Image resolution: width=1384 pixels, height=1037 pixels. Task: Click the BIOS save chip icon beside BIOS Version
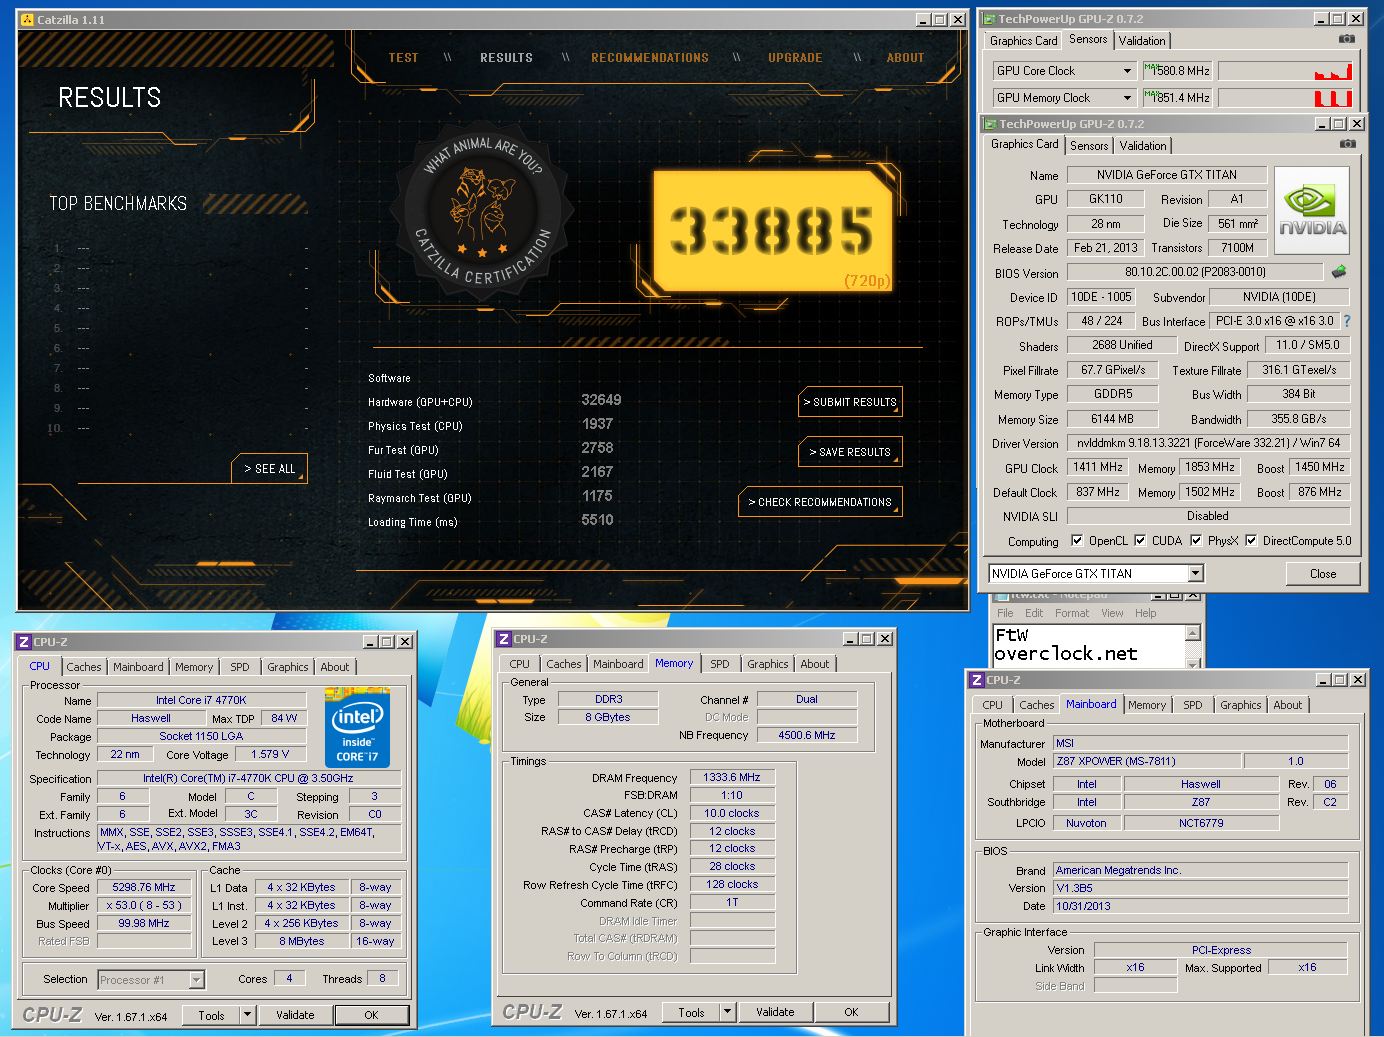point(1339,271)
